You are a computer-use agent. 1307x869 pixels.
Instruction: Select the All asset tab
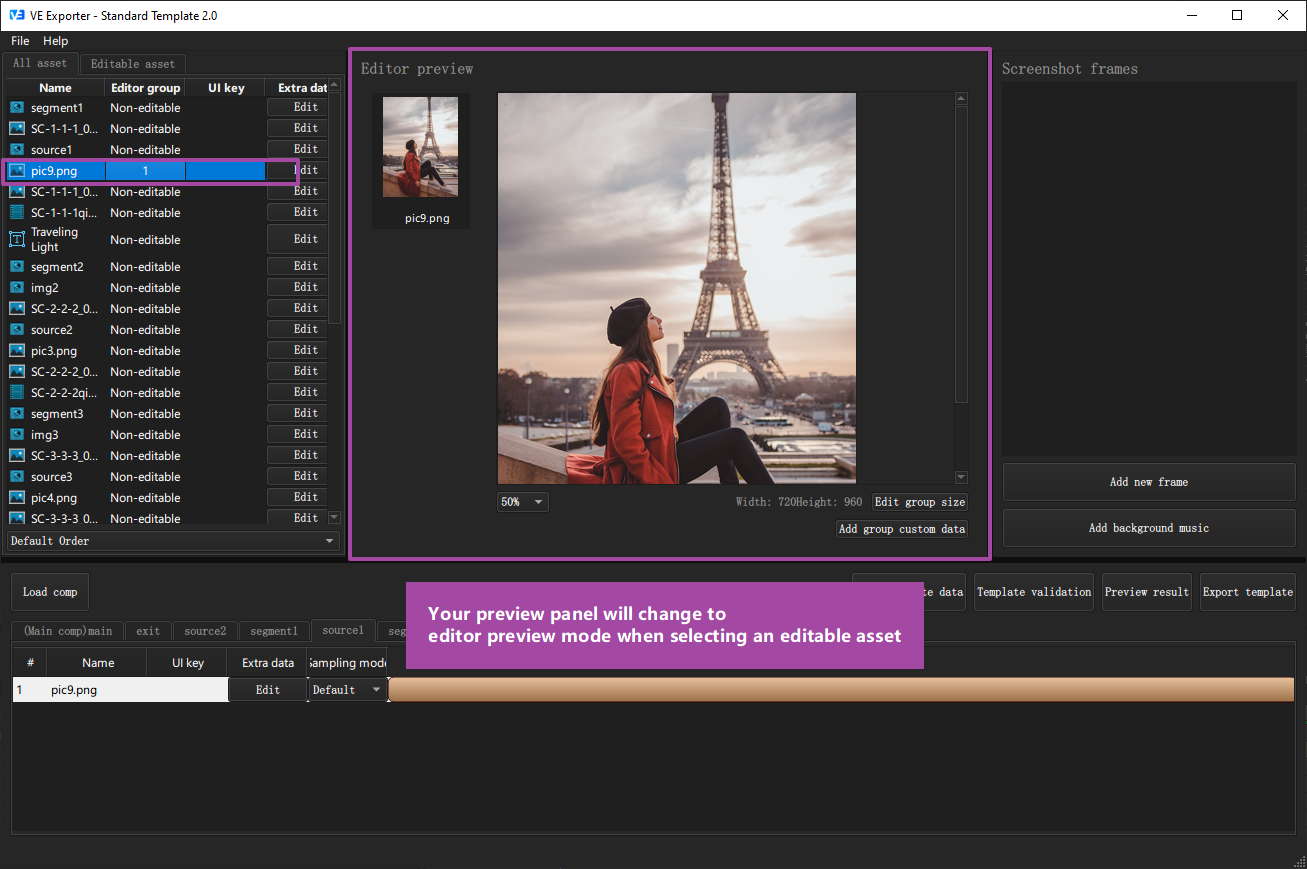click(x=40, y=63)
